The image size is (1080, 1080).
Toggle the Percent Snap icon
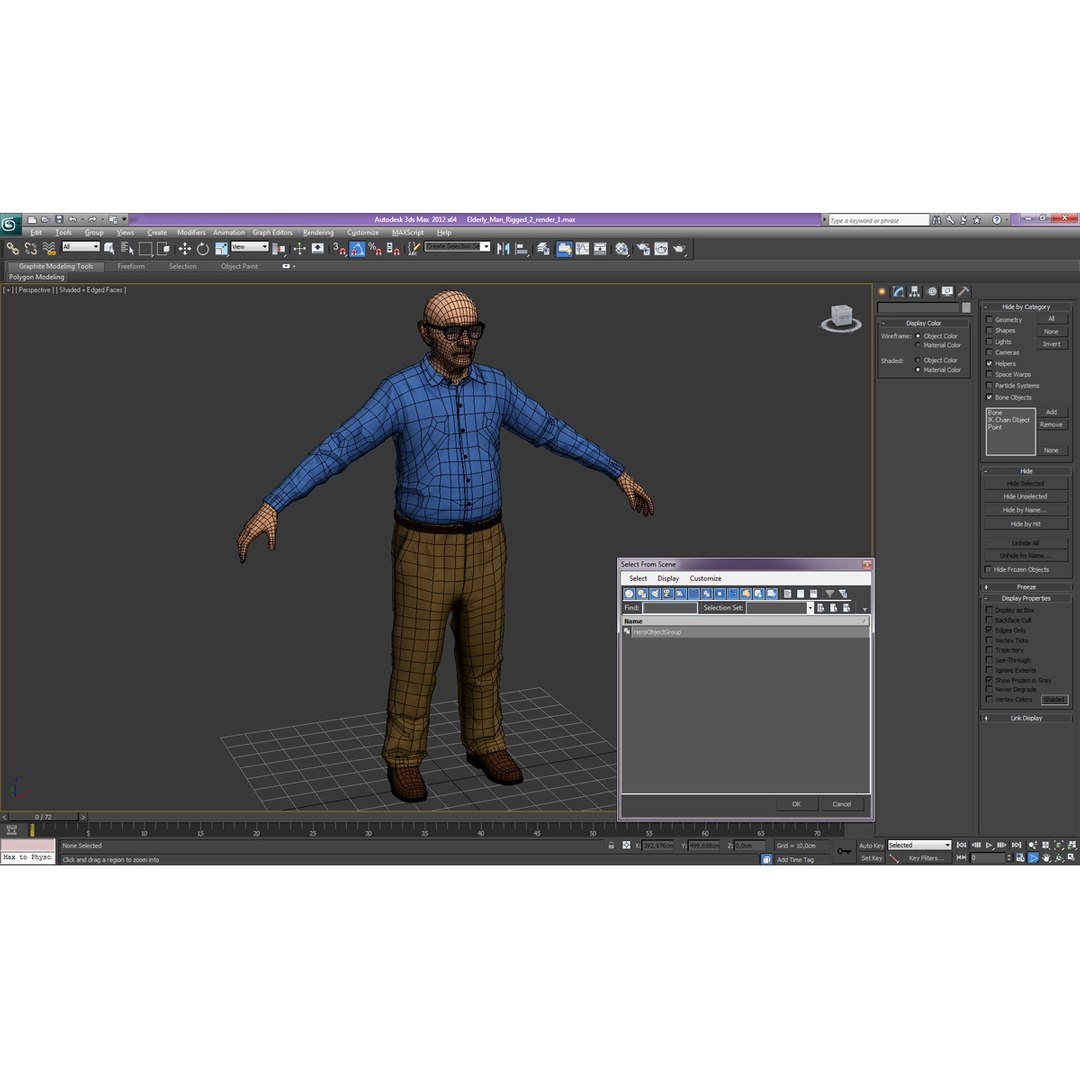click(x=375, y=249)
